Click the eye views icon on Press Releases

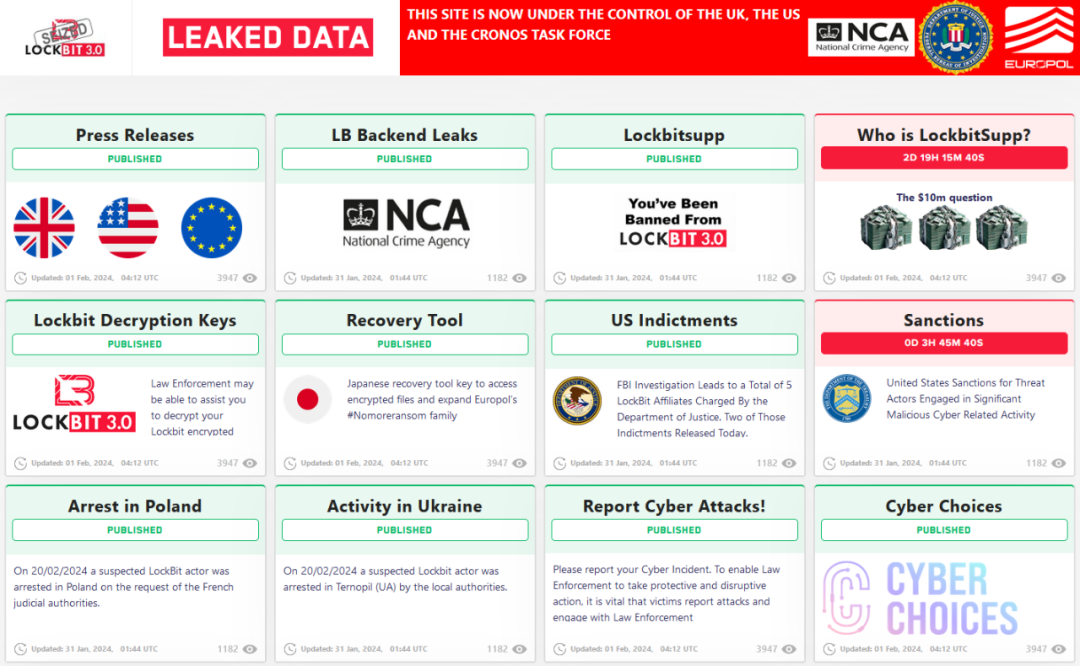(x=250, y=278)
